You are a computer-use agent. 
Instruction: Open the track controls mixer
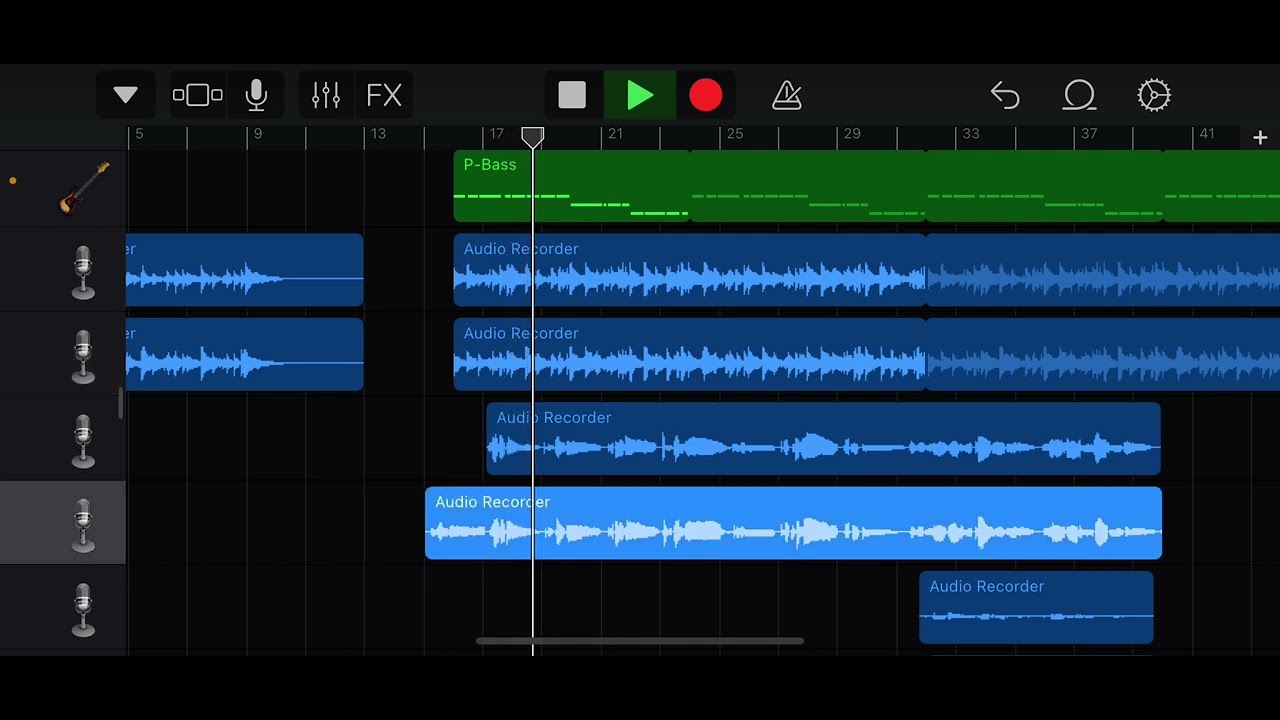[326, 95]
